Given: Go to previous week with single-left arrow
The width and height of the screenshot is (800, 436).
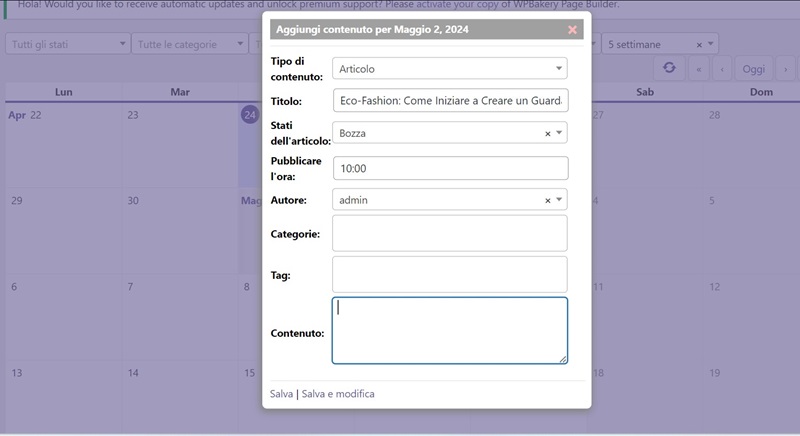Looking at the screenshot, I should pos(722,69).
